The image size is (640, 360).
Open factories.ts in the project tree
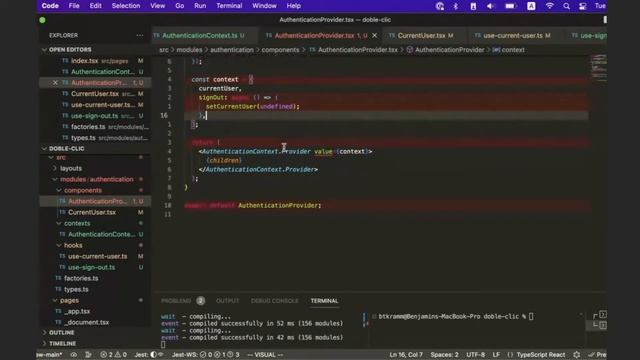(x=95, y=278)
